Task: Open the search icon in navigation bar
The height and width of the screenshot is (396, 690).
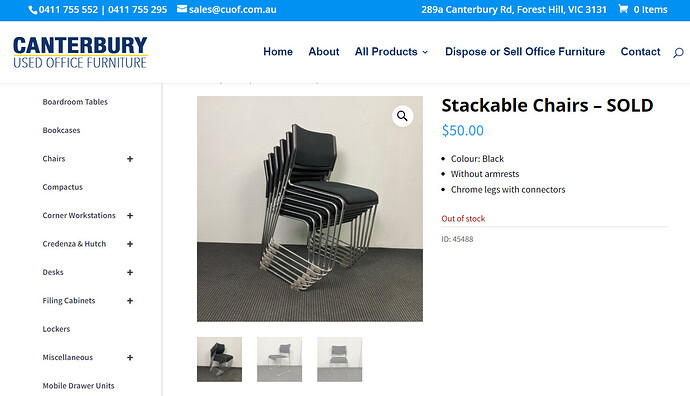Action: pos(678,53)
